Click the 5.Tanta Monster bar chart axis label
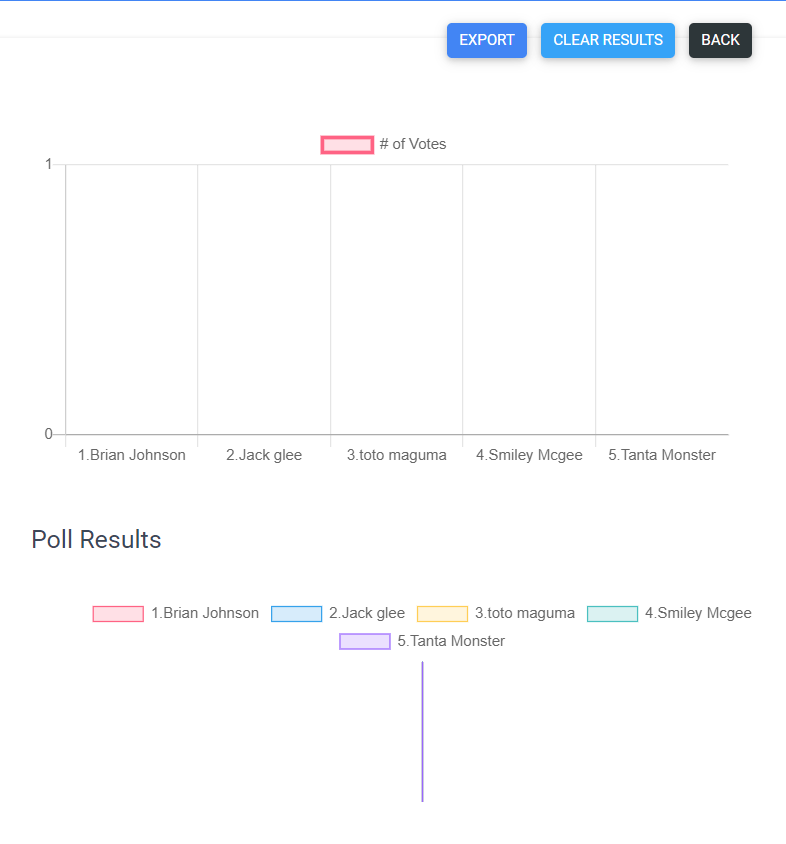786x844 pixels. coord(662,455)
